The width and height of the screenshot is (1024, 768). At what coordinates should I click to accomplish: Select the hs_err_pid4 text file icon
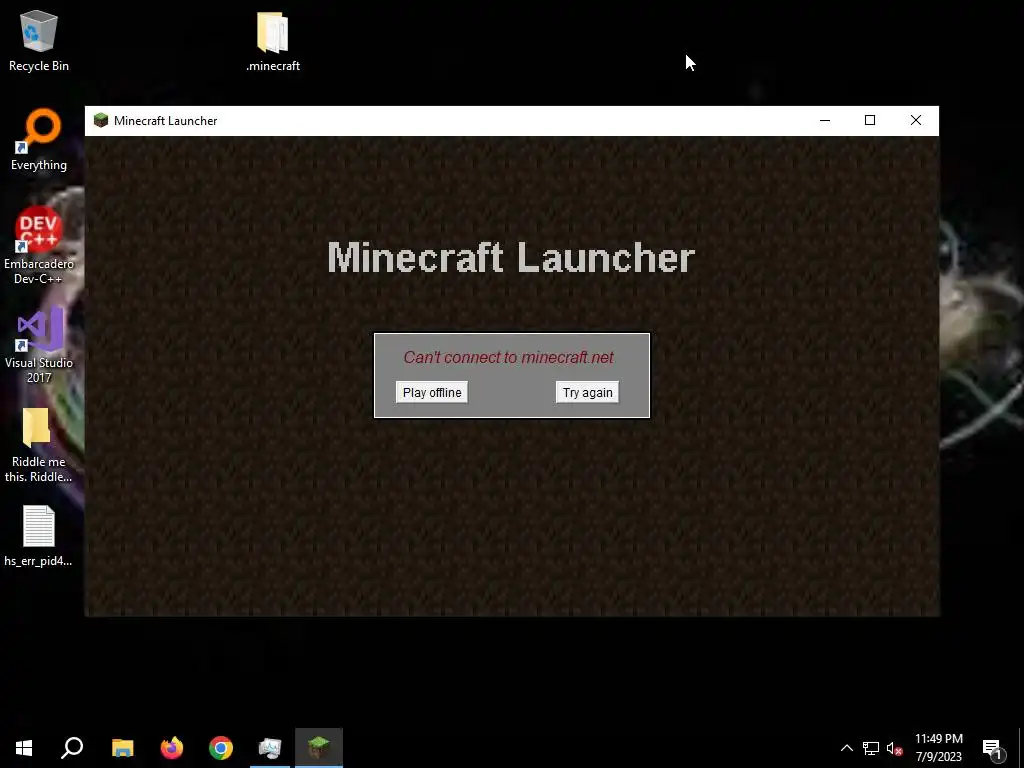[39, 536]
